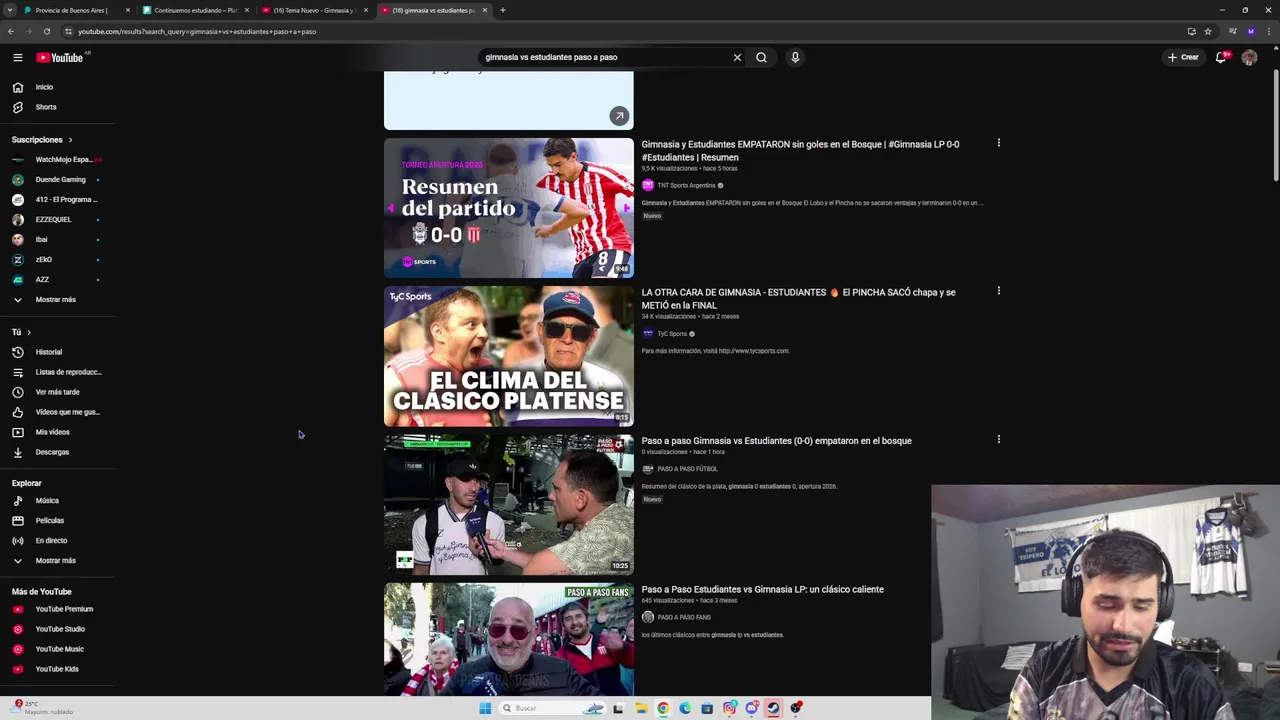The image size is (1280, 720).
Task: Bookmark this page with the star icon
Action: 1208,31
